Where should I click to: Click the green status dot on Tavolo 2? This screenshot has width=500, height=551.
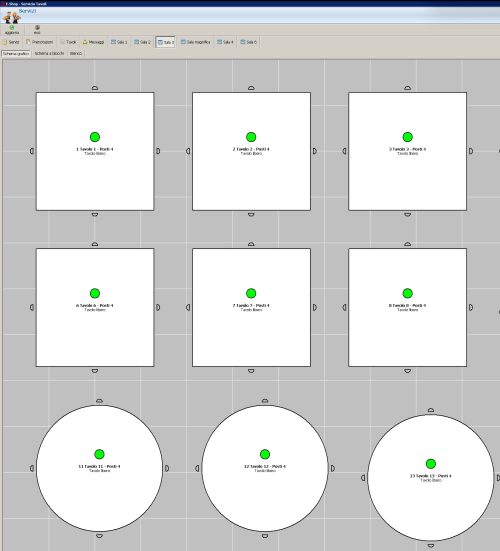[251, 137]
